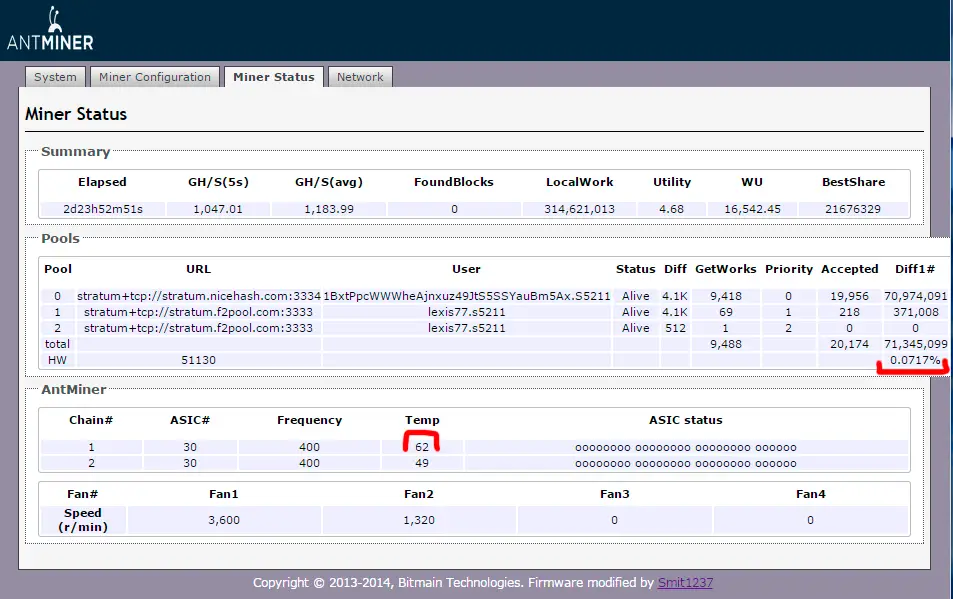Click the ASIC# value 30 for chain 2
The width and height of the screenshot is (953, 599).
190,463
